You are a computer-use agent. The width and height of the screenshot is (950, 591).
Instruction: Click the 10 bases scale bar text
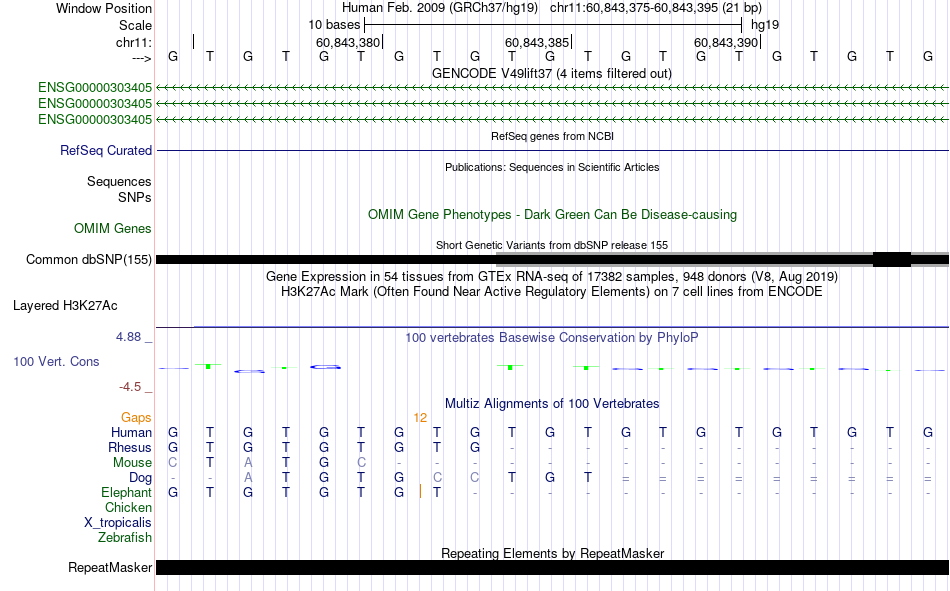[x=334, y=25]
